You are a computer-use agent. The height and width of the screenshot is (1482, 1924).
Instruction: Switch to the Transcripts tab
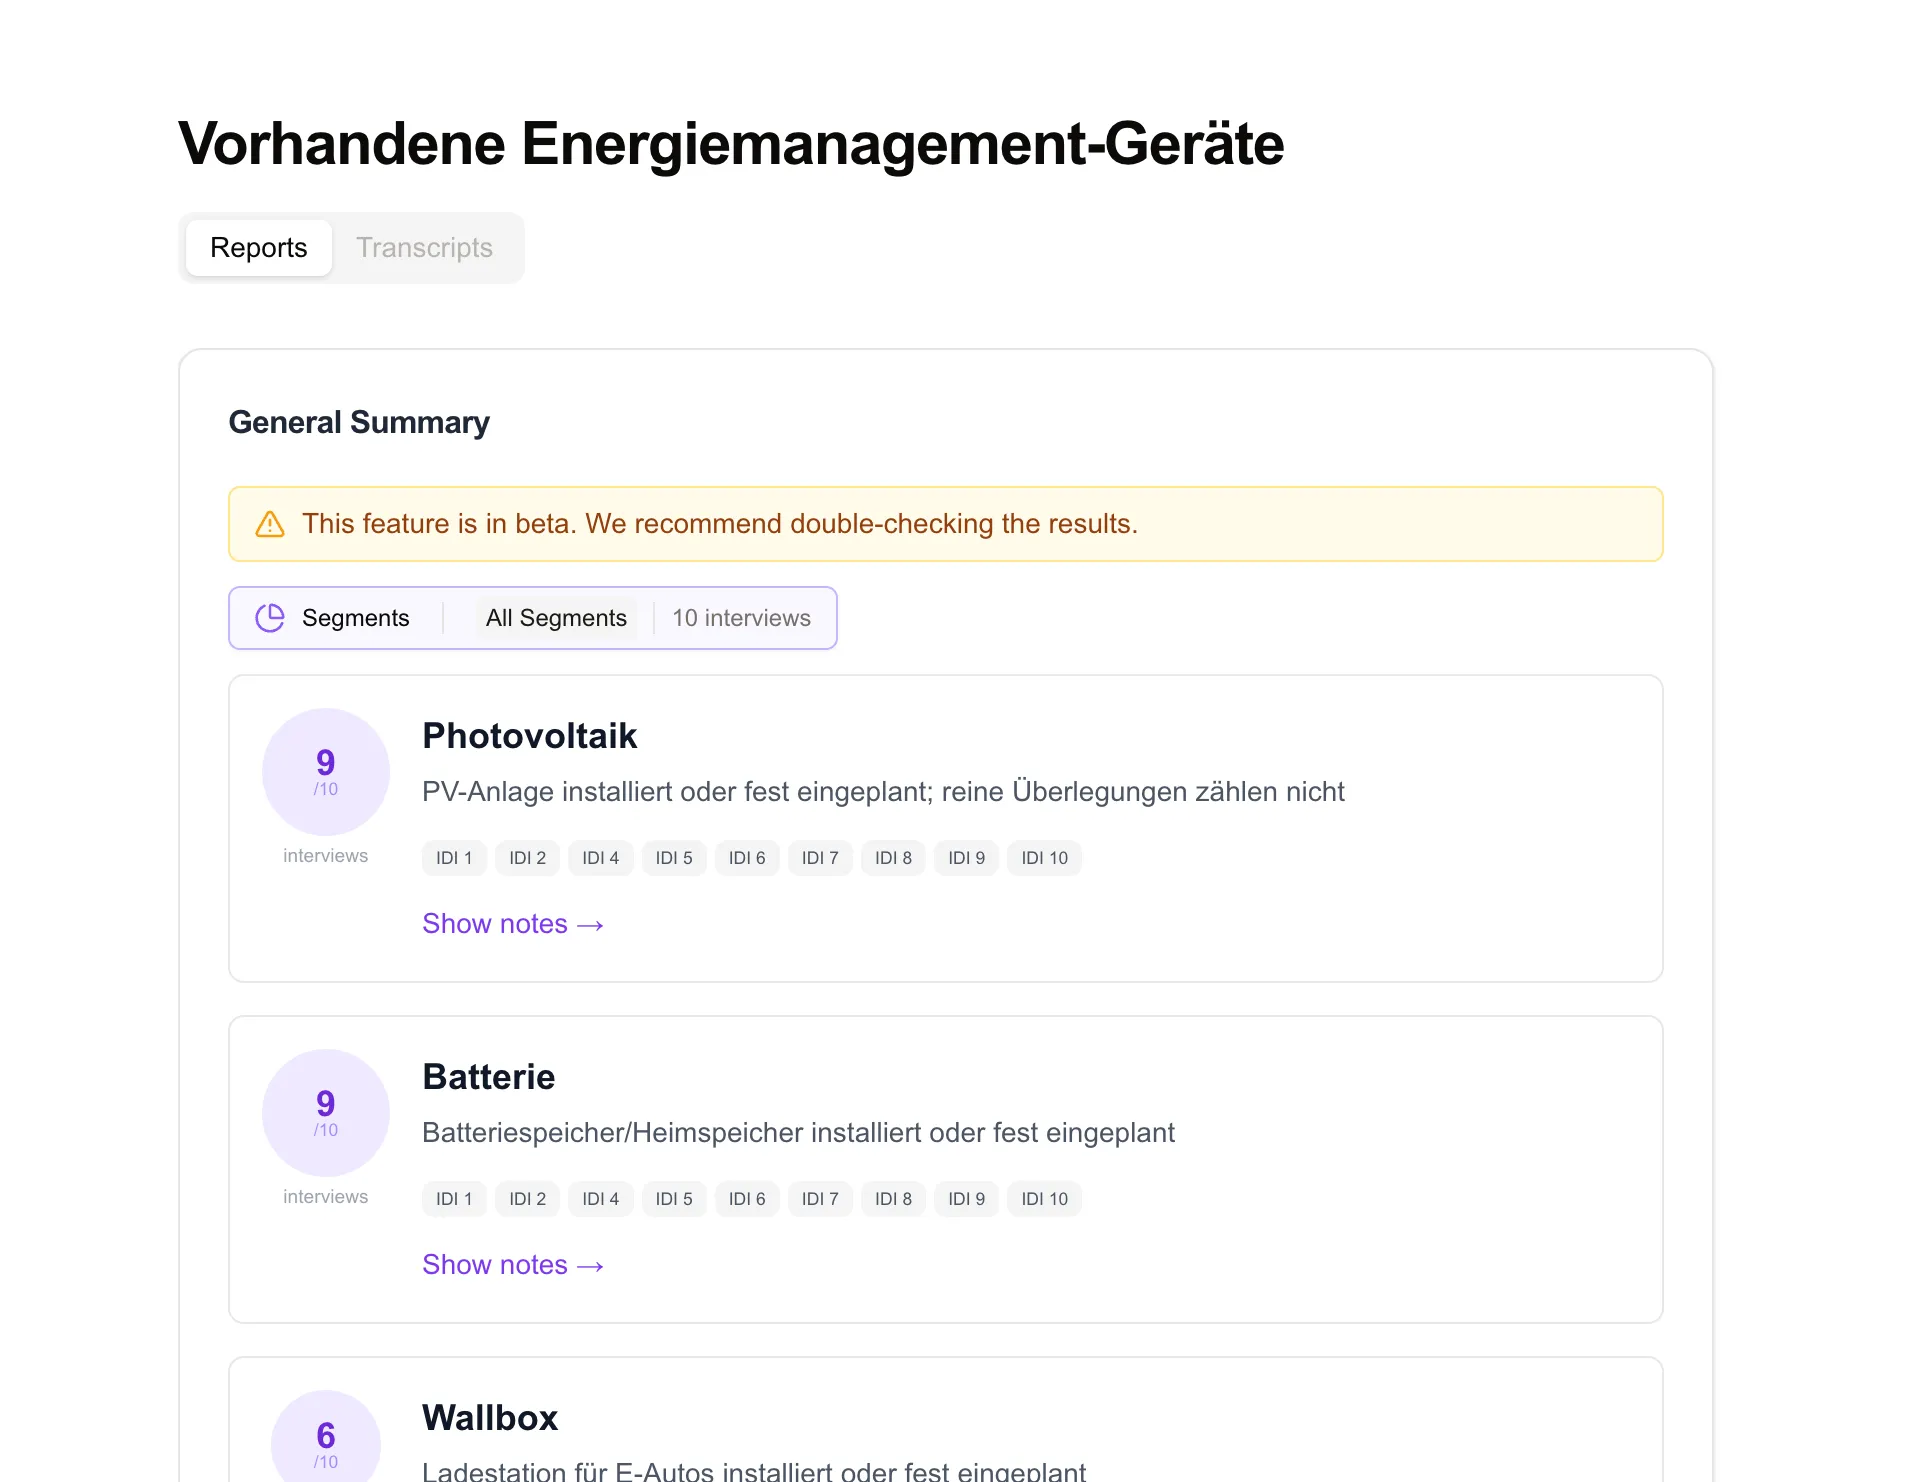tap(425, 247)
